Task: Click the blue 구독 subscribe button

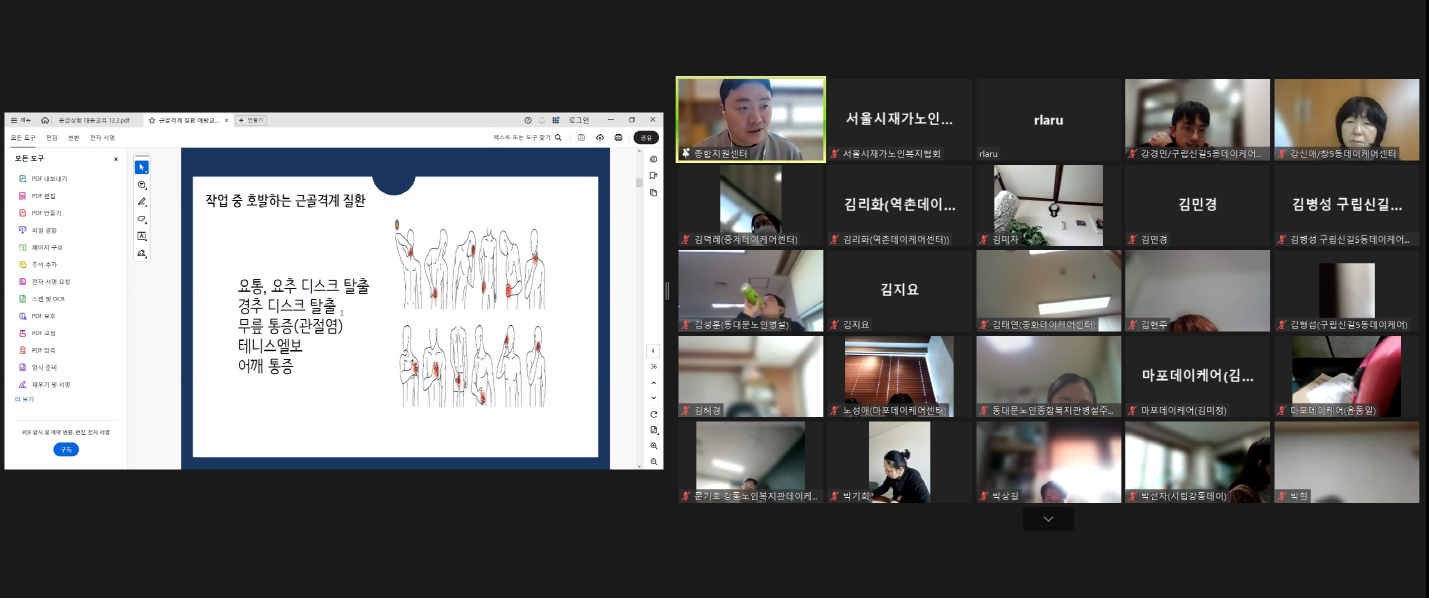Action: 66,450
